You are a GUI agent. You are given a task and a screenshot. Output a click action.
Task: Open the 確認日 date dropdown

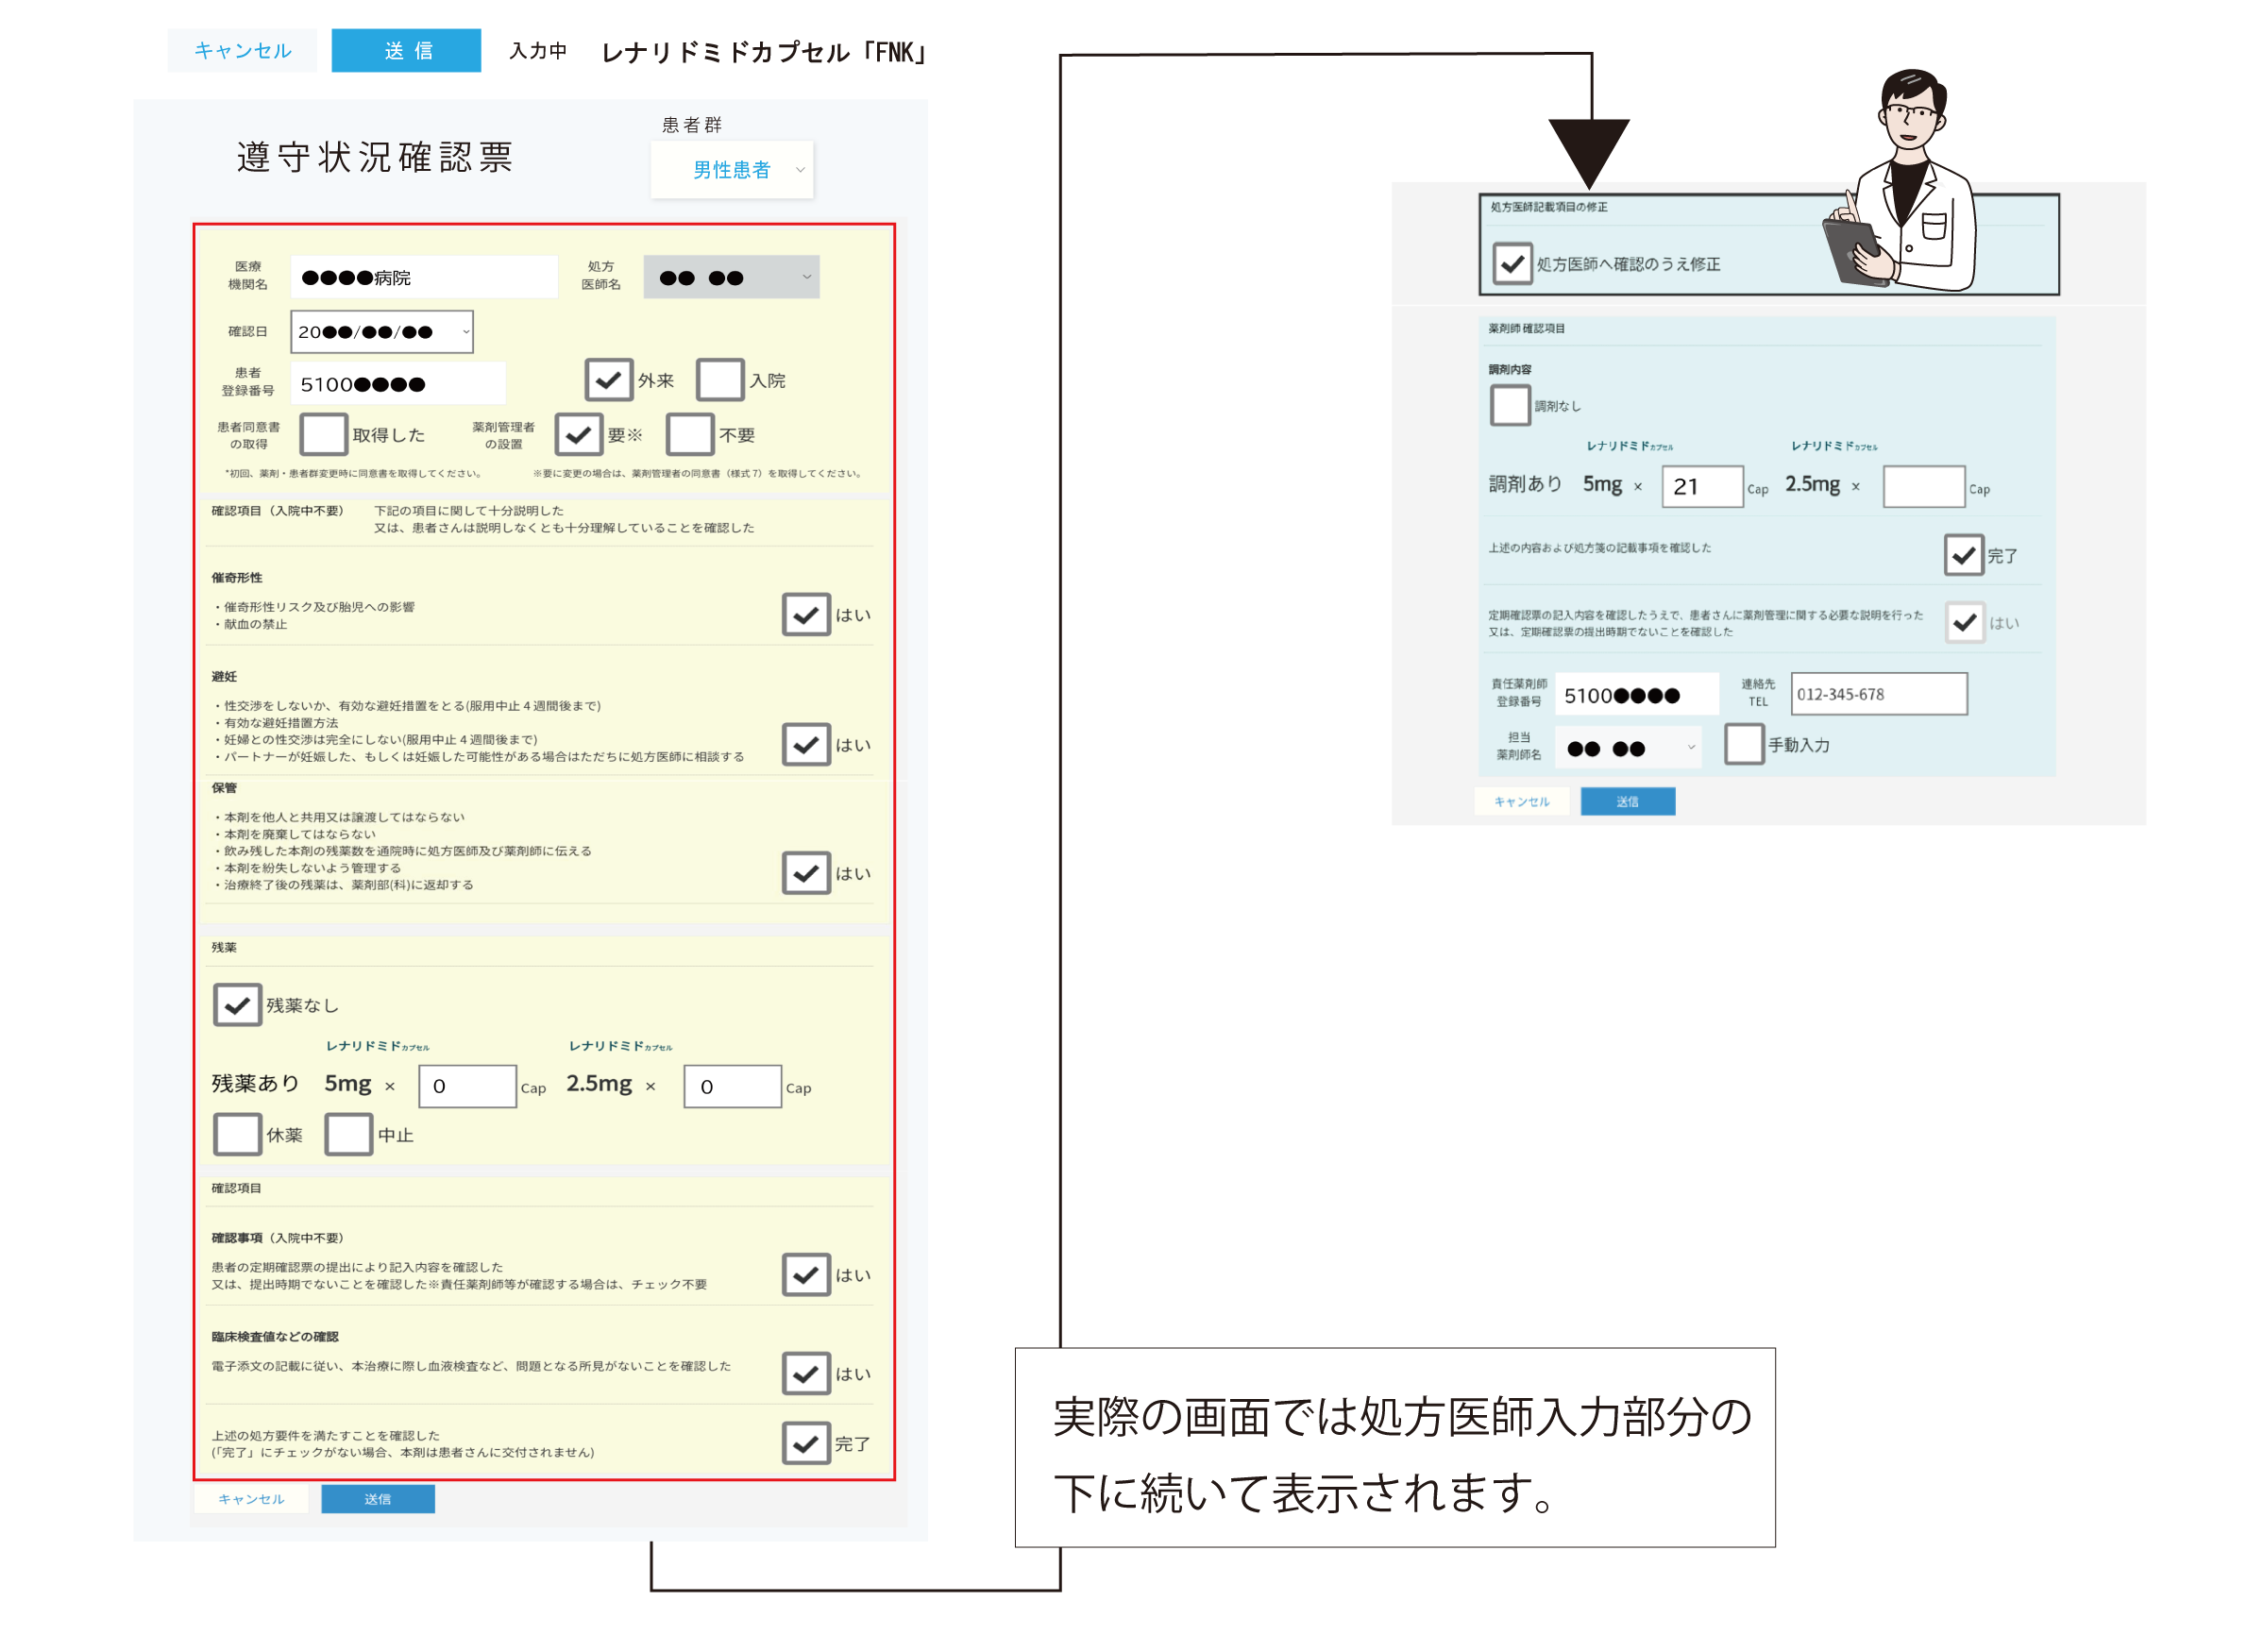[x=381, y=332]
